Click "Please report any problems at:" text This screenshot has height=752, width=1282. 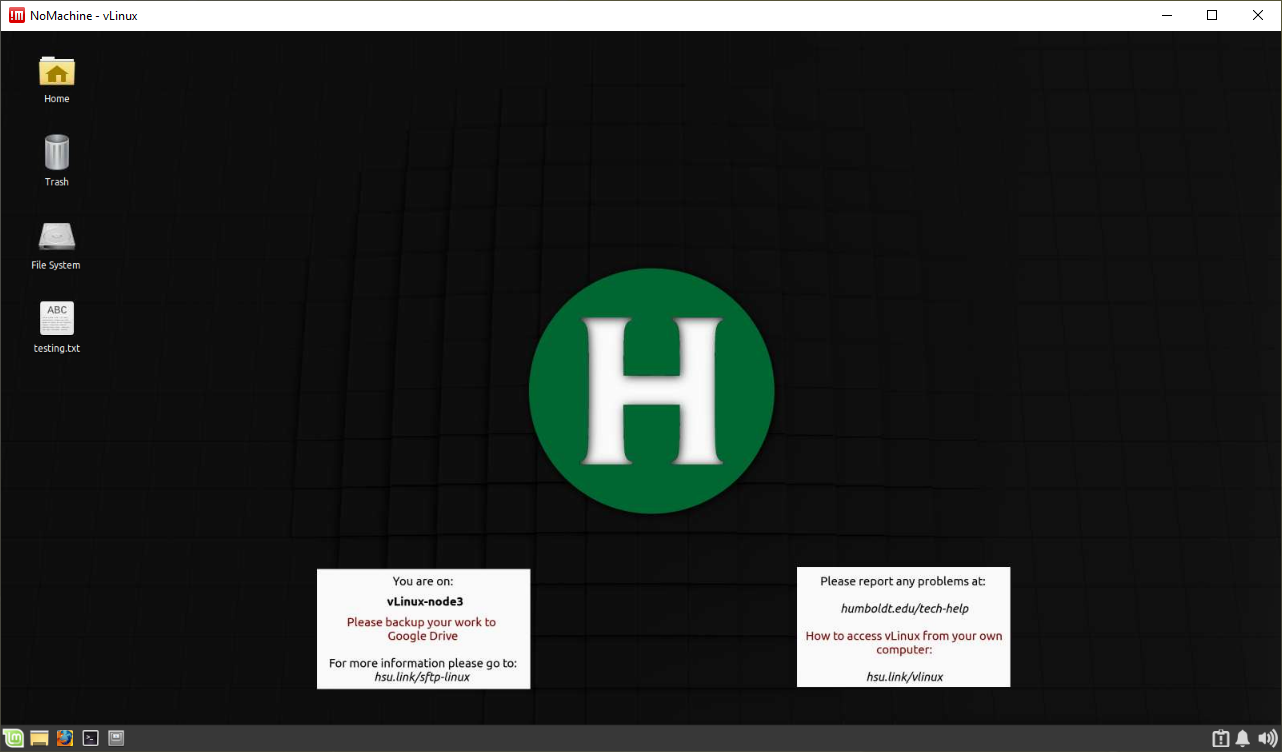(x=903, y=581)
